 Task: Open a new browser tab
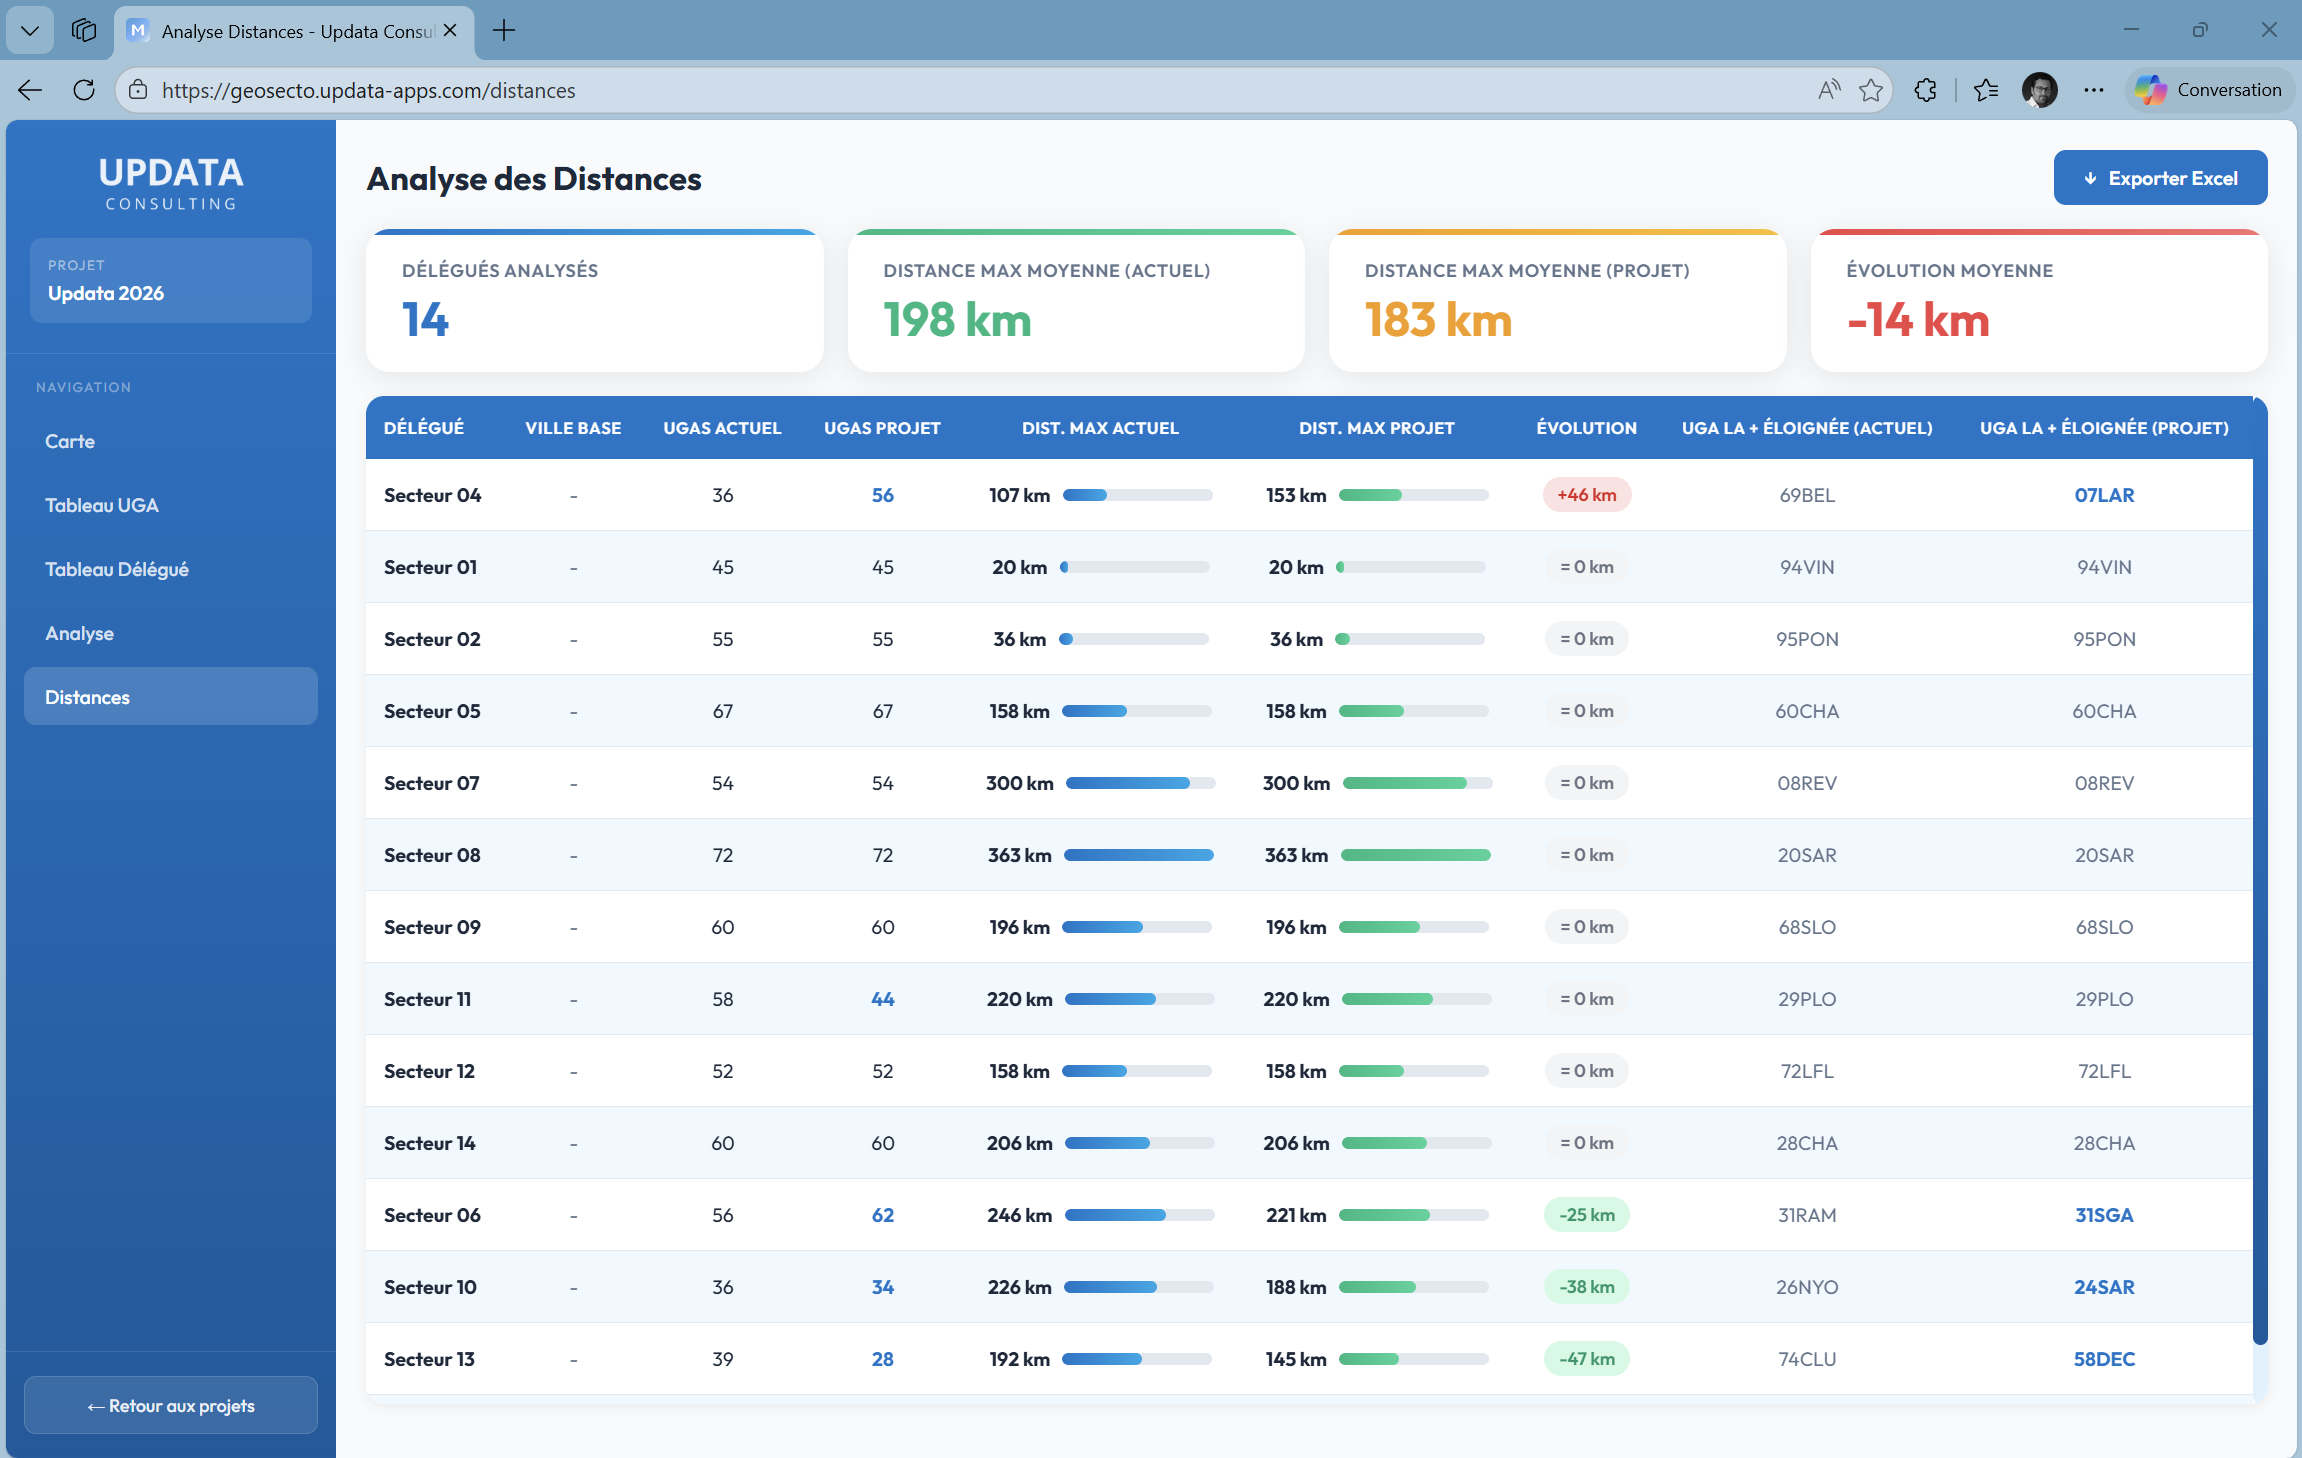tap(504, 30)
